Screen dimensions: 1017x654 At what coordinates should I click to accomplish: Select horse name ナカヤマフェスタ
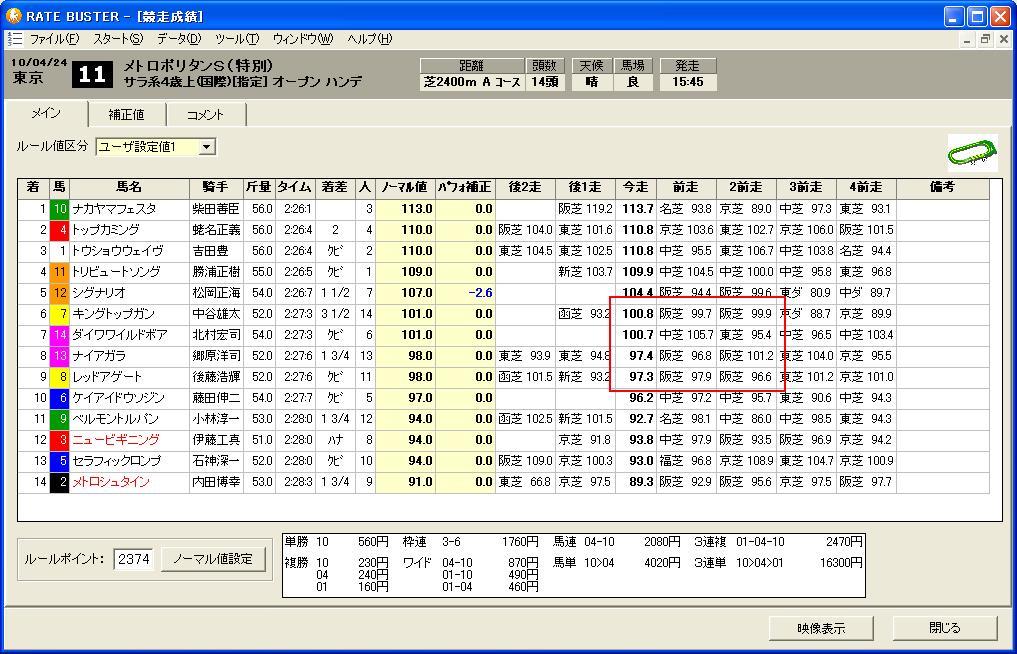click(x=114, y=209)
